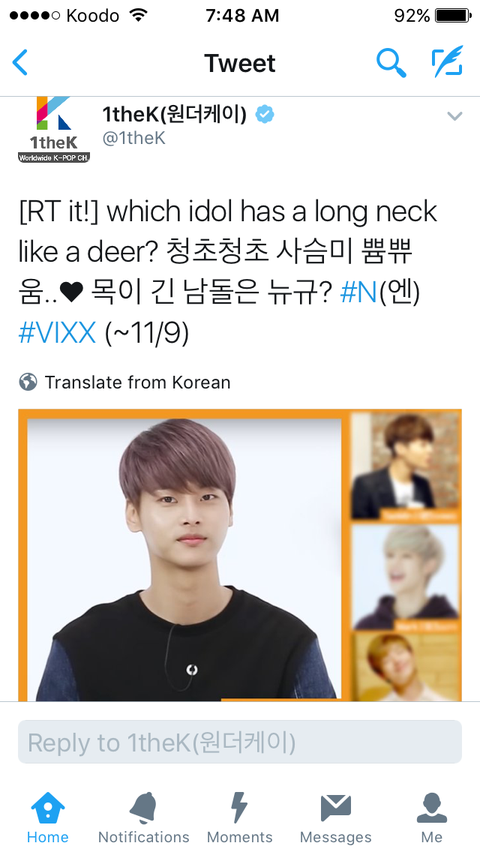Image resolution: width=480 pixels, height=852 pixels.
Task: Compose a new tweet with the quill icon
Action: tap(447, 62)
